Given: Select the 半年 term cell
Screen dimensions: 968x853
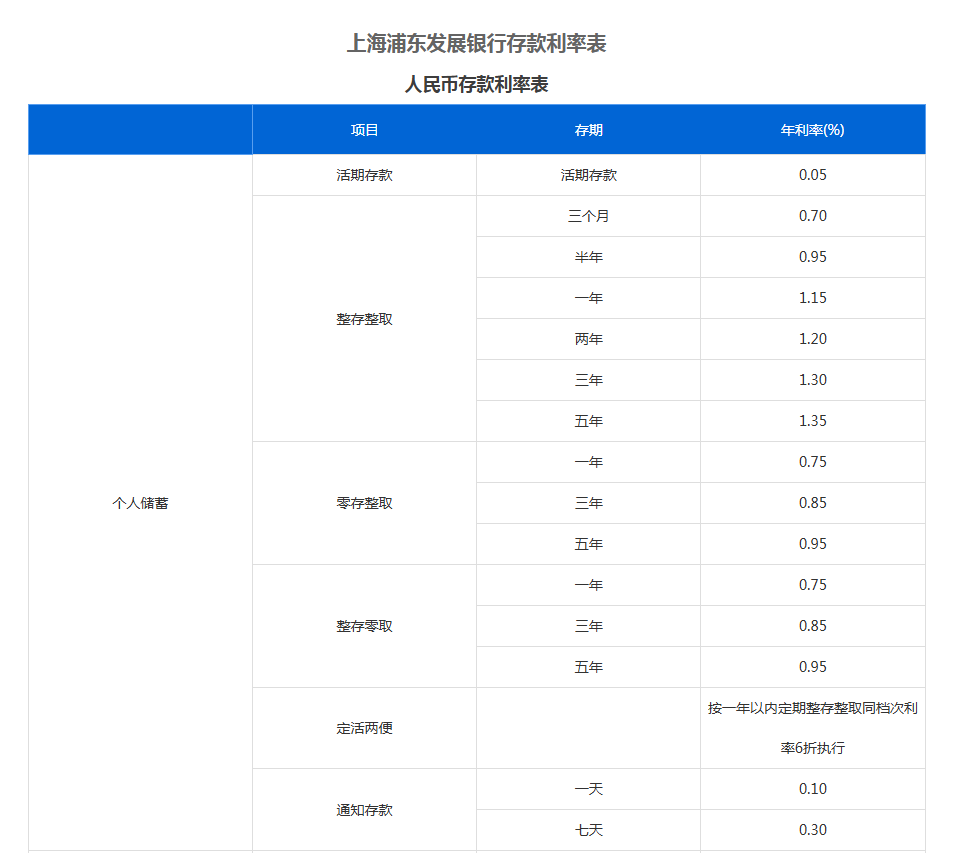Looking at the screenshot, I should 588,257.
